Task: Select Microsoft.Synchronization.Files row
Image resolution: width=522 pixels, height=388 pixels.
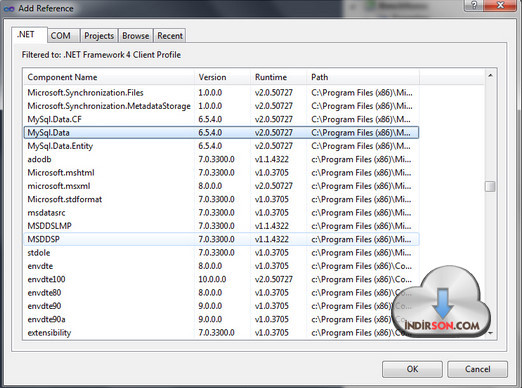Action: (x=221, y=93)
